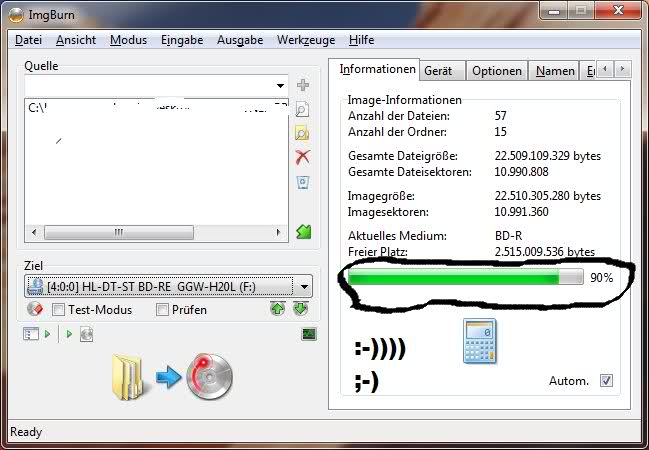Click source list scroll left arrow

[x=34, y=232]
